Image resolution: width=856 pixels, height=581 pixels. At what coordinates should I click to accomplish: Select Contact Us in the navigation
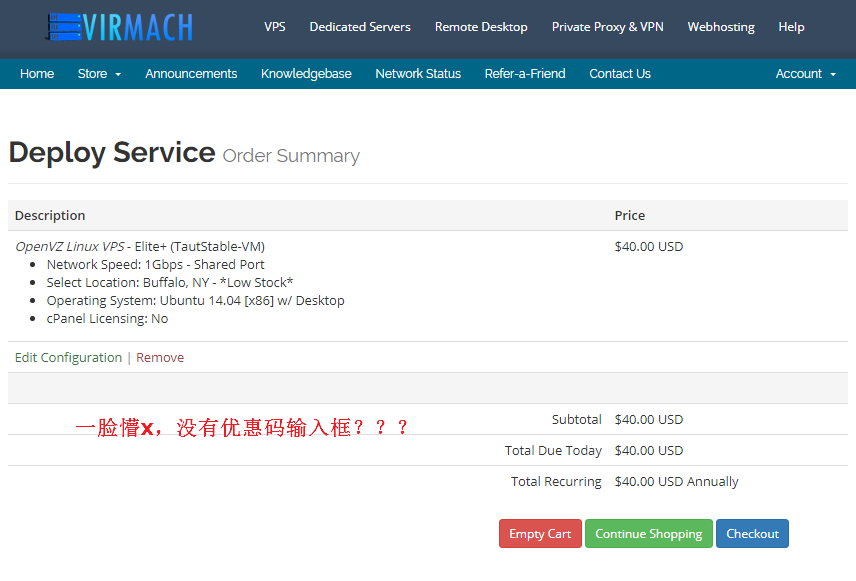pyautogui.click(x=619, y=73)
